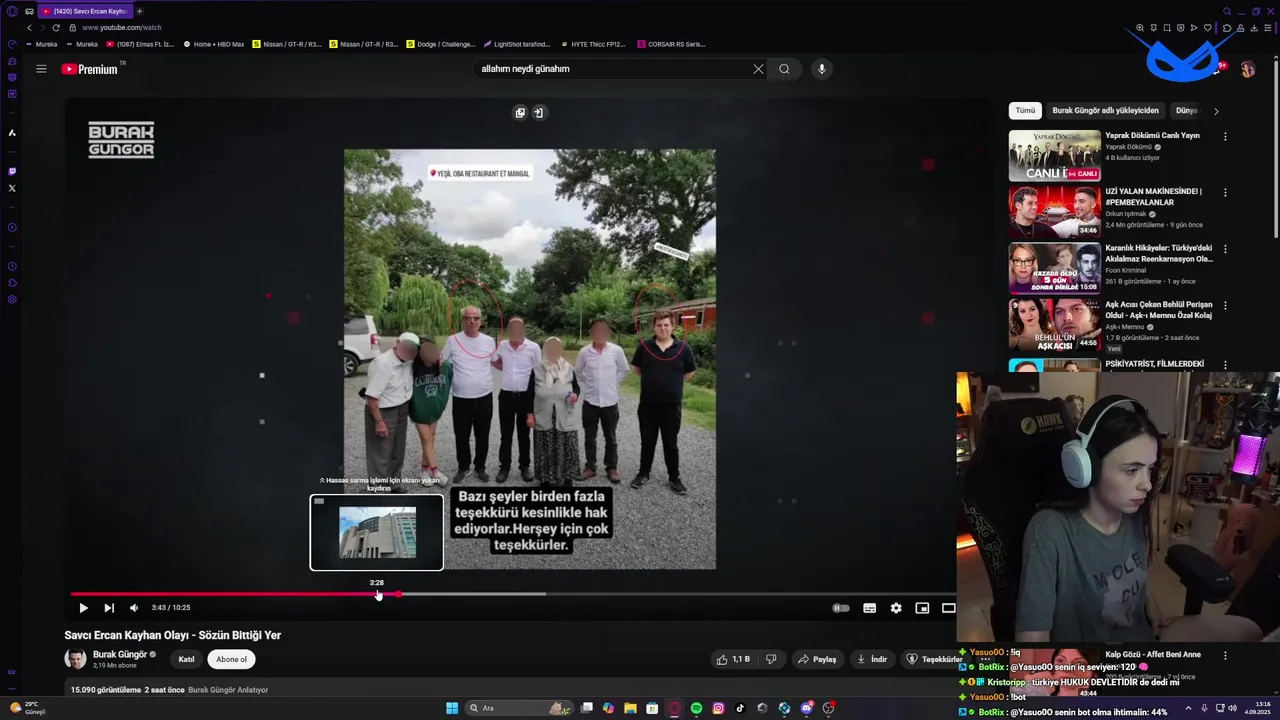The width and height of the screenshot is (1280, 720).
Task: Open Windows Start menu
Action: click(452, 708)
